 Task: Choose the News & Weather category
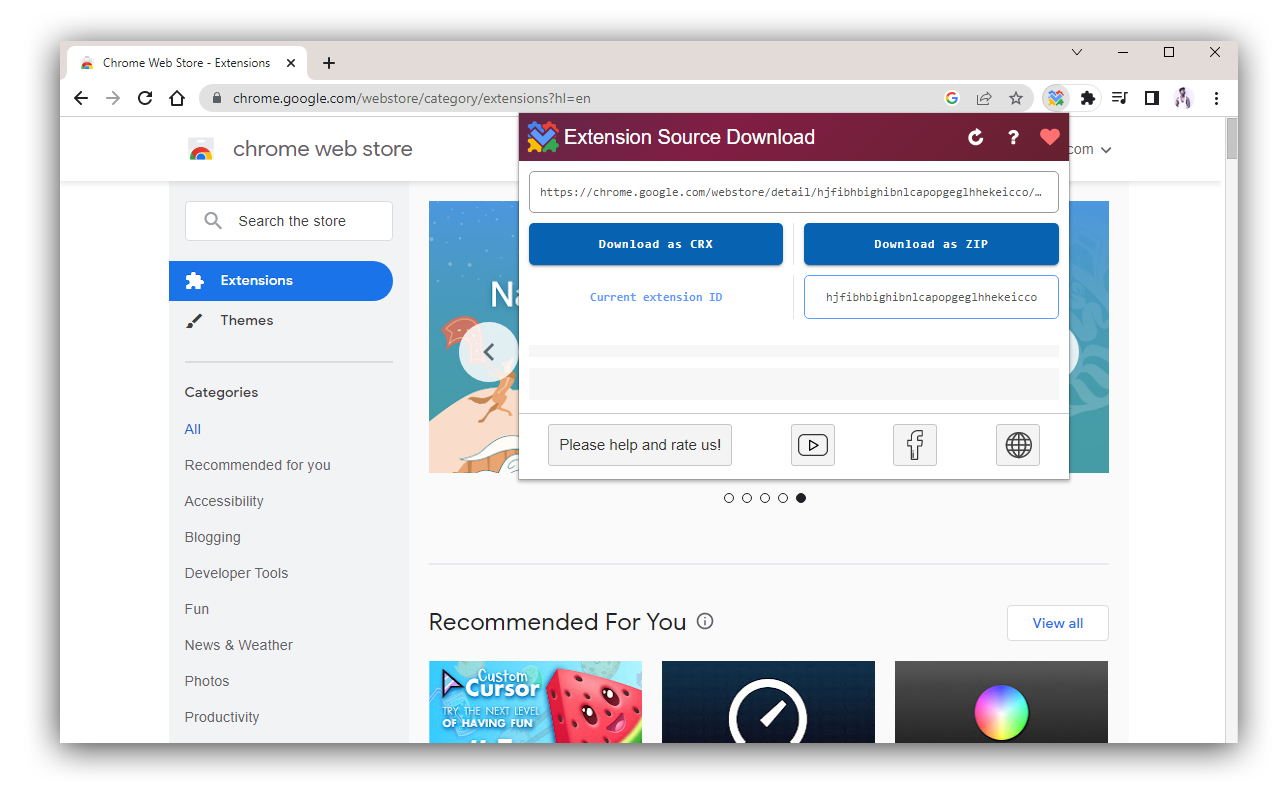tap(239, 645)
